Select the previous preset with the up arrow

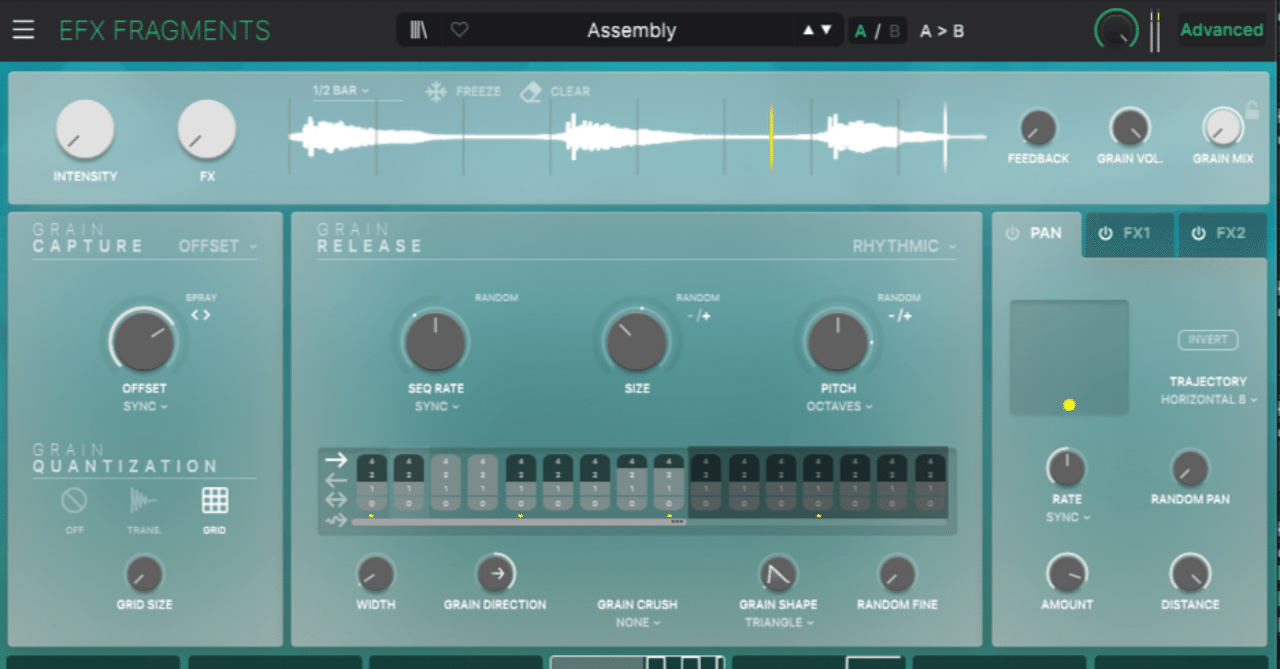808,30
